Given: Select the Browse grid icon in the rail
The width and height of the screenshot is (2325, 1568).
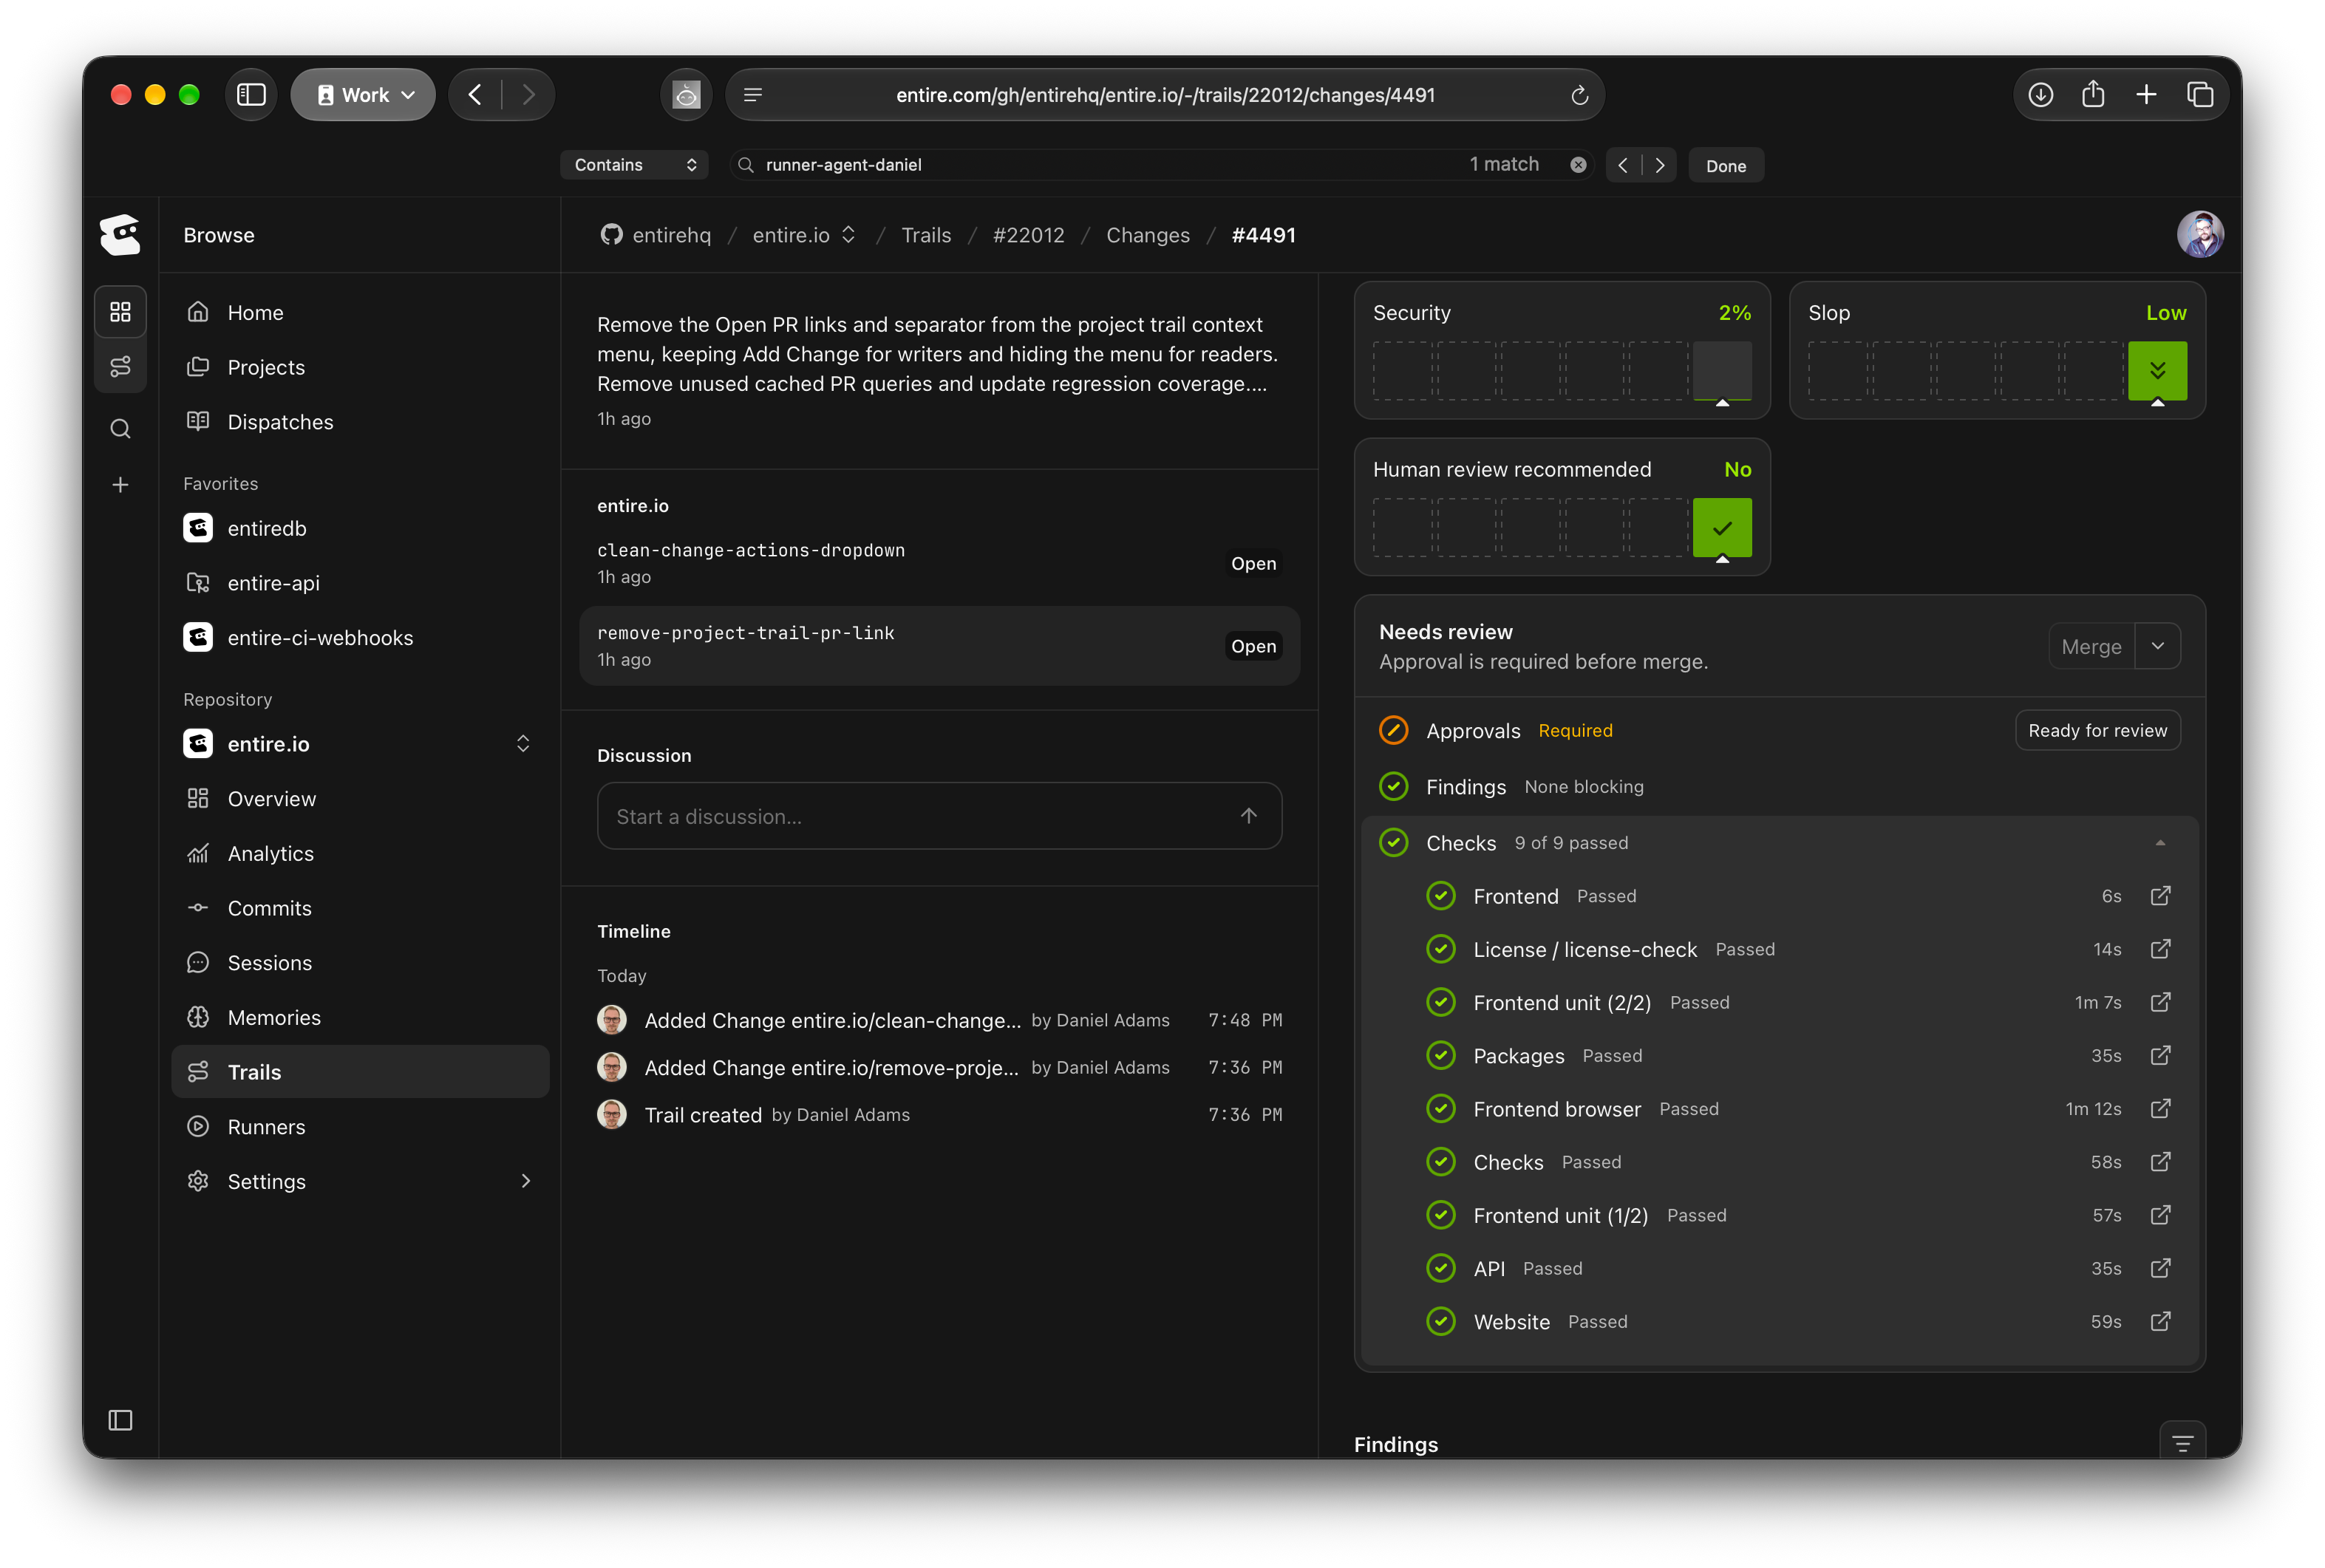Looking at the screenshot, I should pyautogui.click(x=120, y=312).
